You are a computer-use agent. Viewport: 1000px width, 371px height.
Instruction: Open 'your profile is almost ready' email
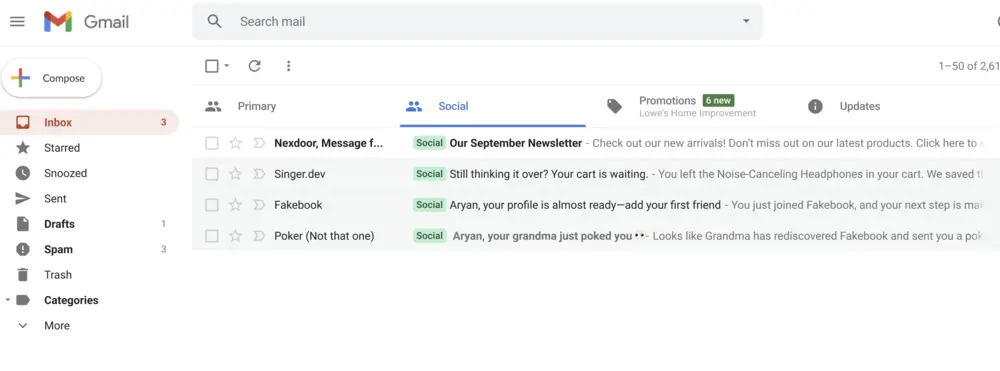pos(585,205)
